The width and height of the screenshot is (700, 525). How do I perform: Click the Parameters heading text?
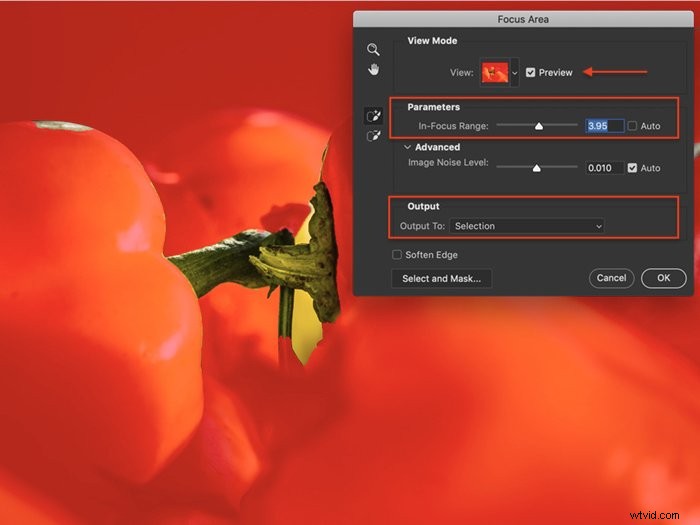(x=433, y=107)
